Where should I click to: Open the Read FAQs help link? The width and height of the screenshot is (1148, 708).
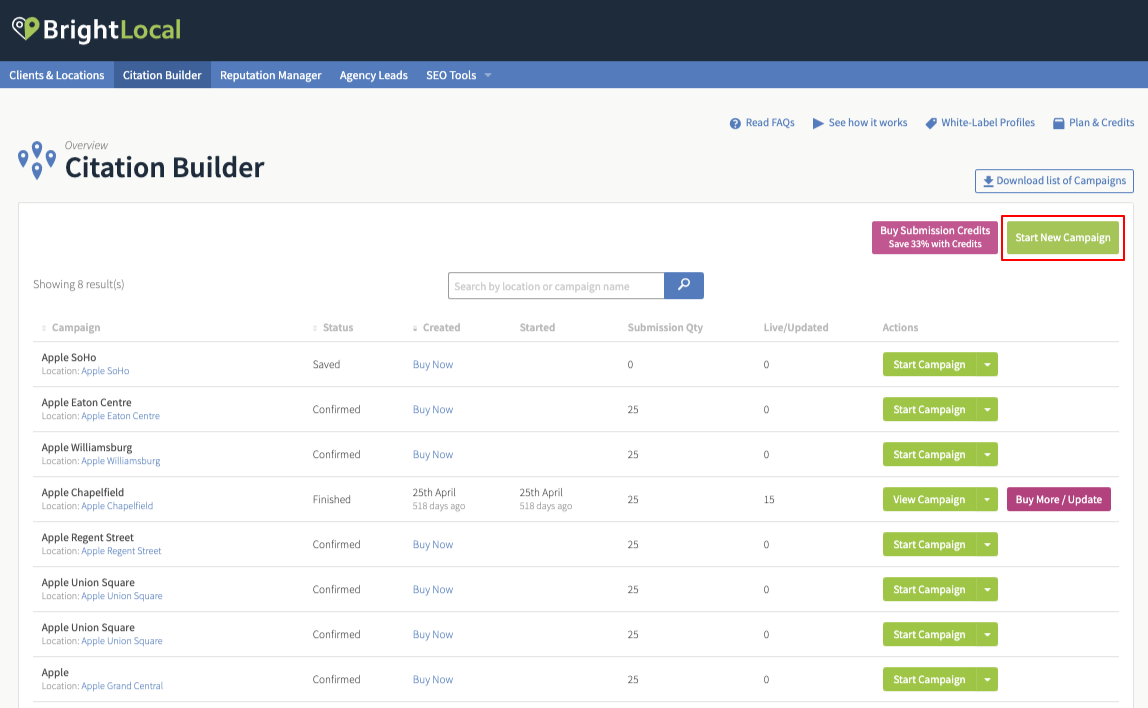[x=762, y=123]
